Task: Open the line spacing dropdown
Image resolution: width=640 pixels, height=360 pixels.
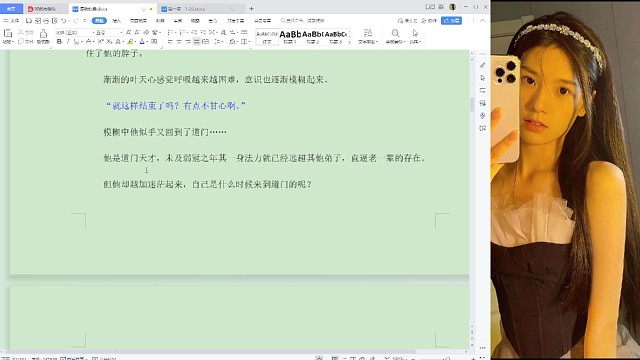Action: pyautogui.click(x=221, y=42)
